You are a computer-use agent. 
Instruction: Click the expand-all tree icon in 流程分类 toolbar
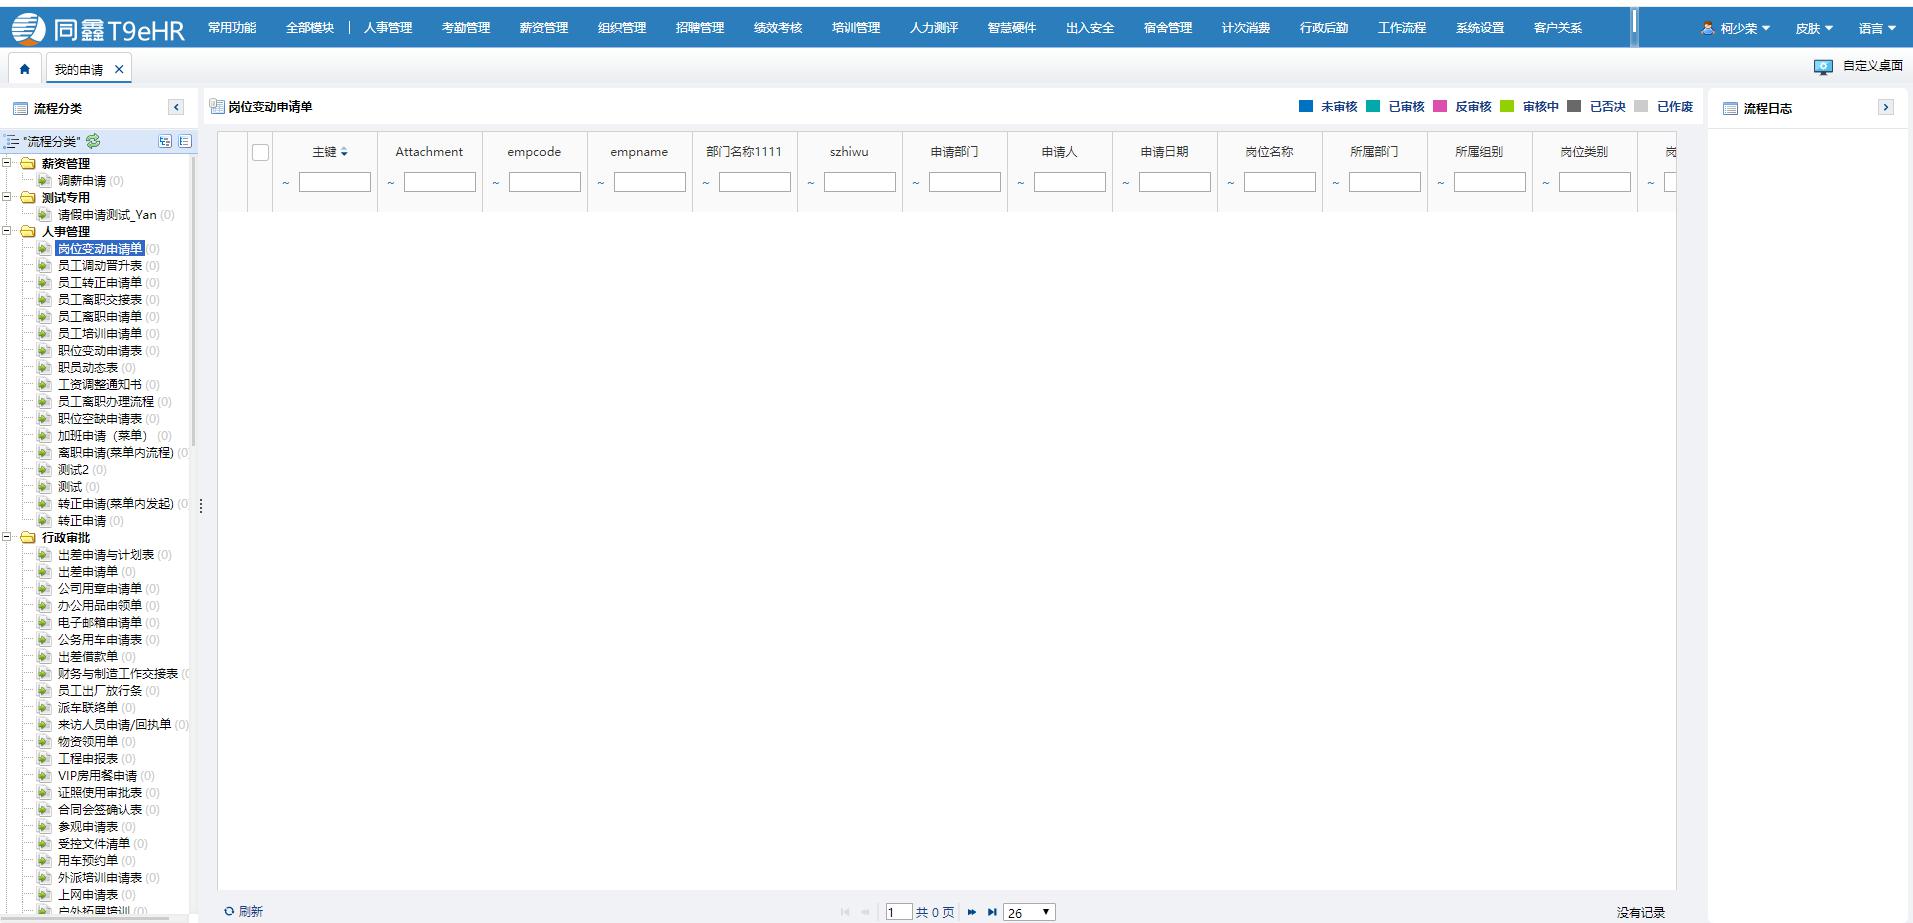pyautogui.click(x=165, y=141)
